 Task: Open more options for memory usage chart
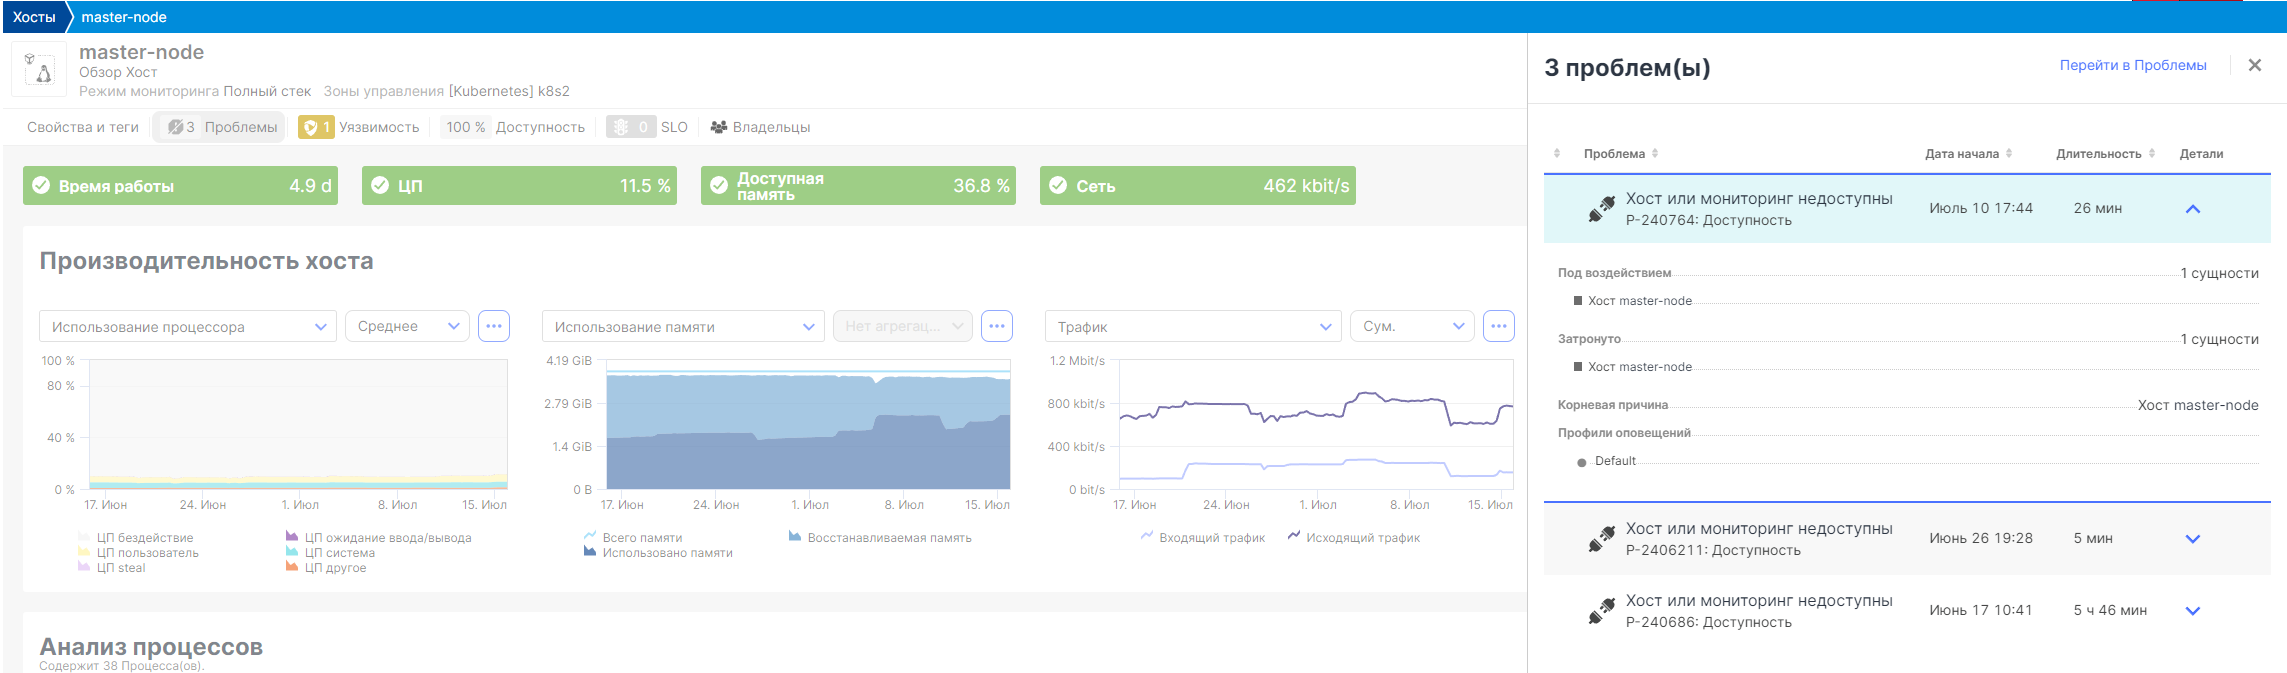pyautogui.click(x=997, y=326)
